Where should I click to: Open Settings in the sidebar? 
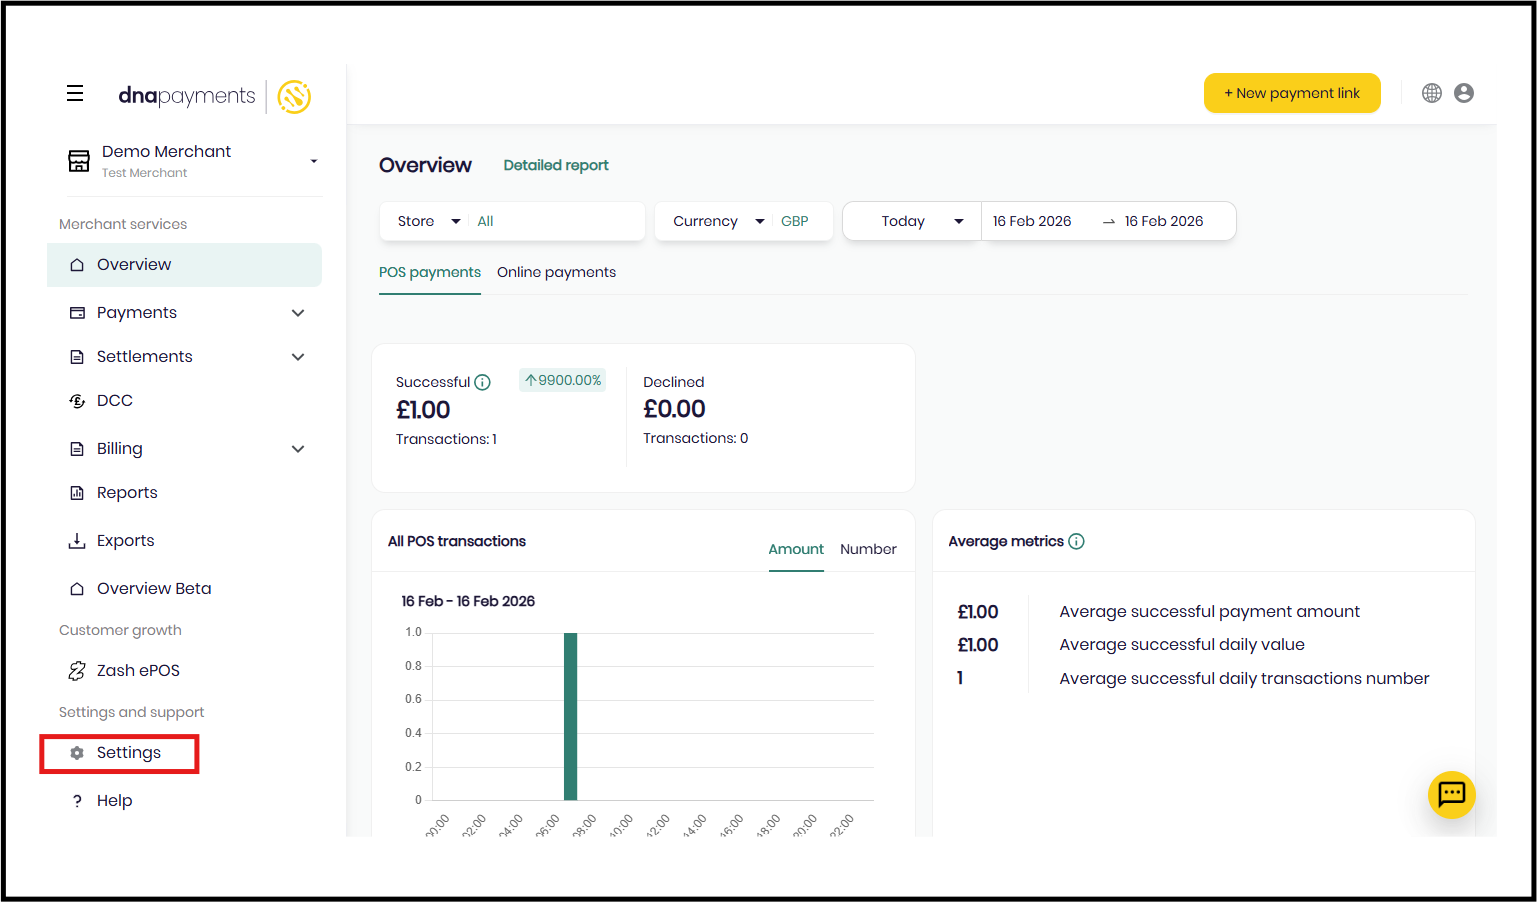(128, 753)
